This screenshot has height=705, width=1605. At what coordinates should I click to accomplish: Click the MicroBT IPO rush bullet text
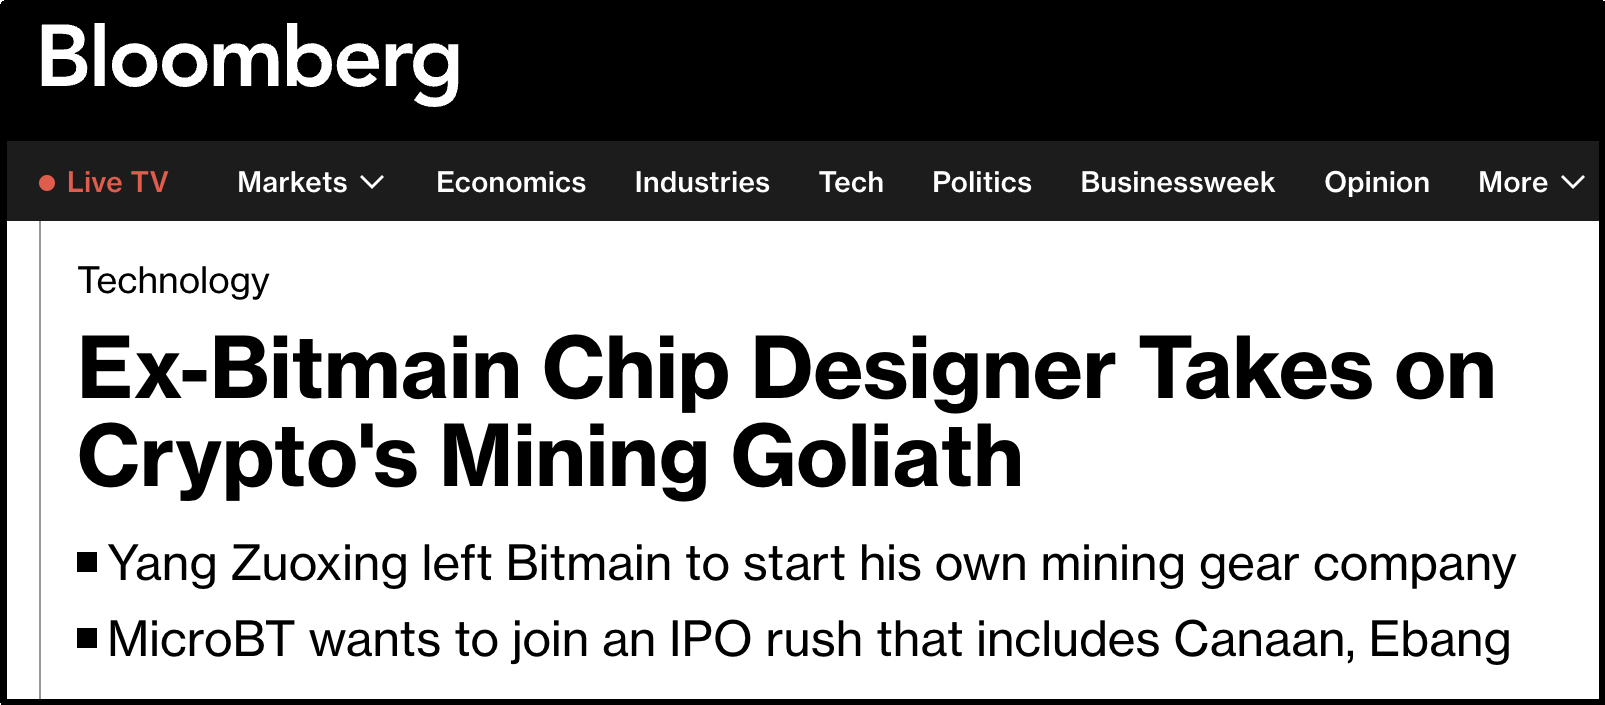(809, 640)
